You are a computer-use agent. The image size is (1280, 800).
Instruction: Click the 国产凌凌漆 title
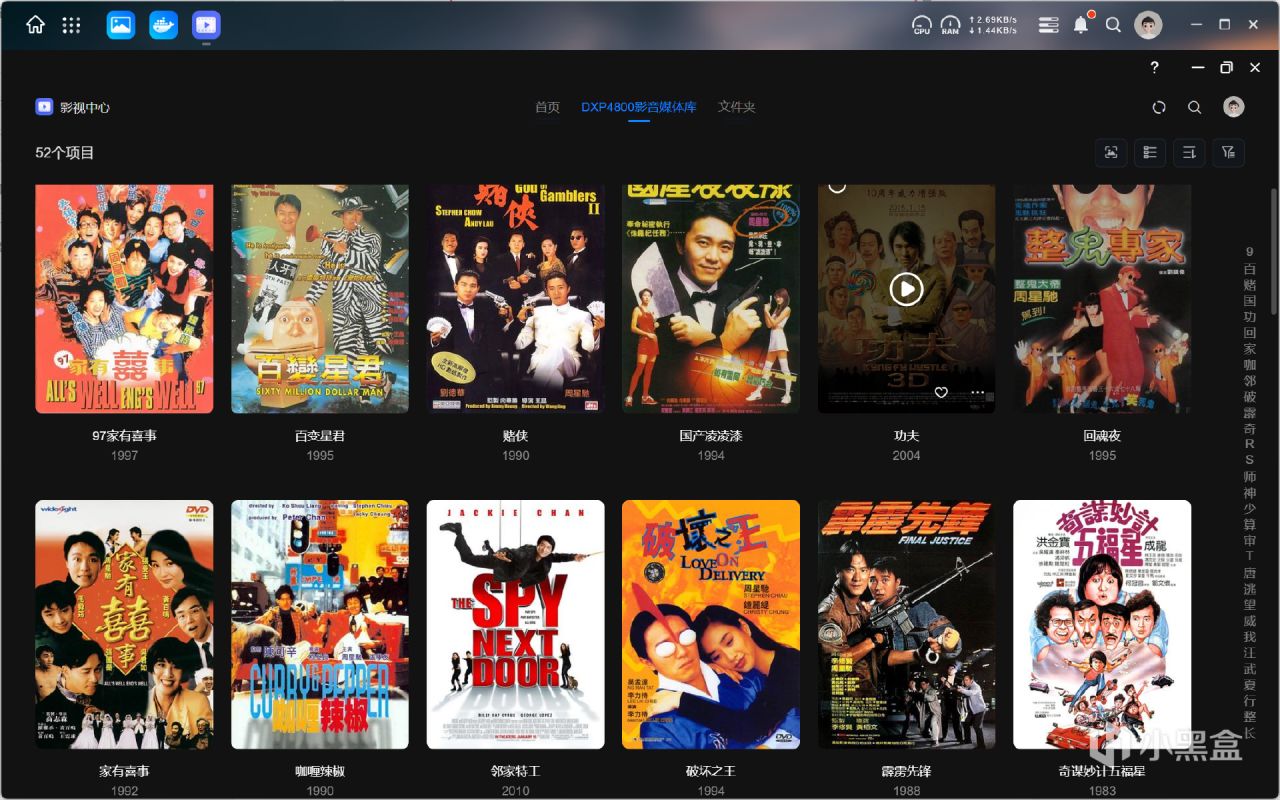coord(711,436)
